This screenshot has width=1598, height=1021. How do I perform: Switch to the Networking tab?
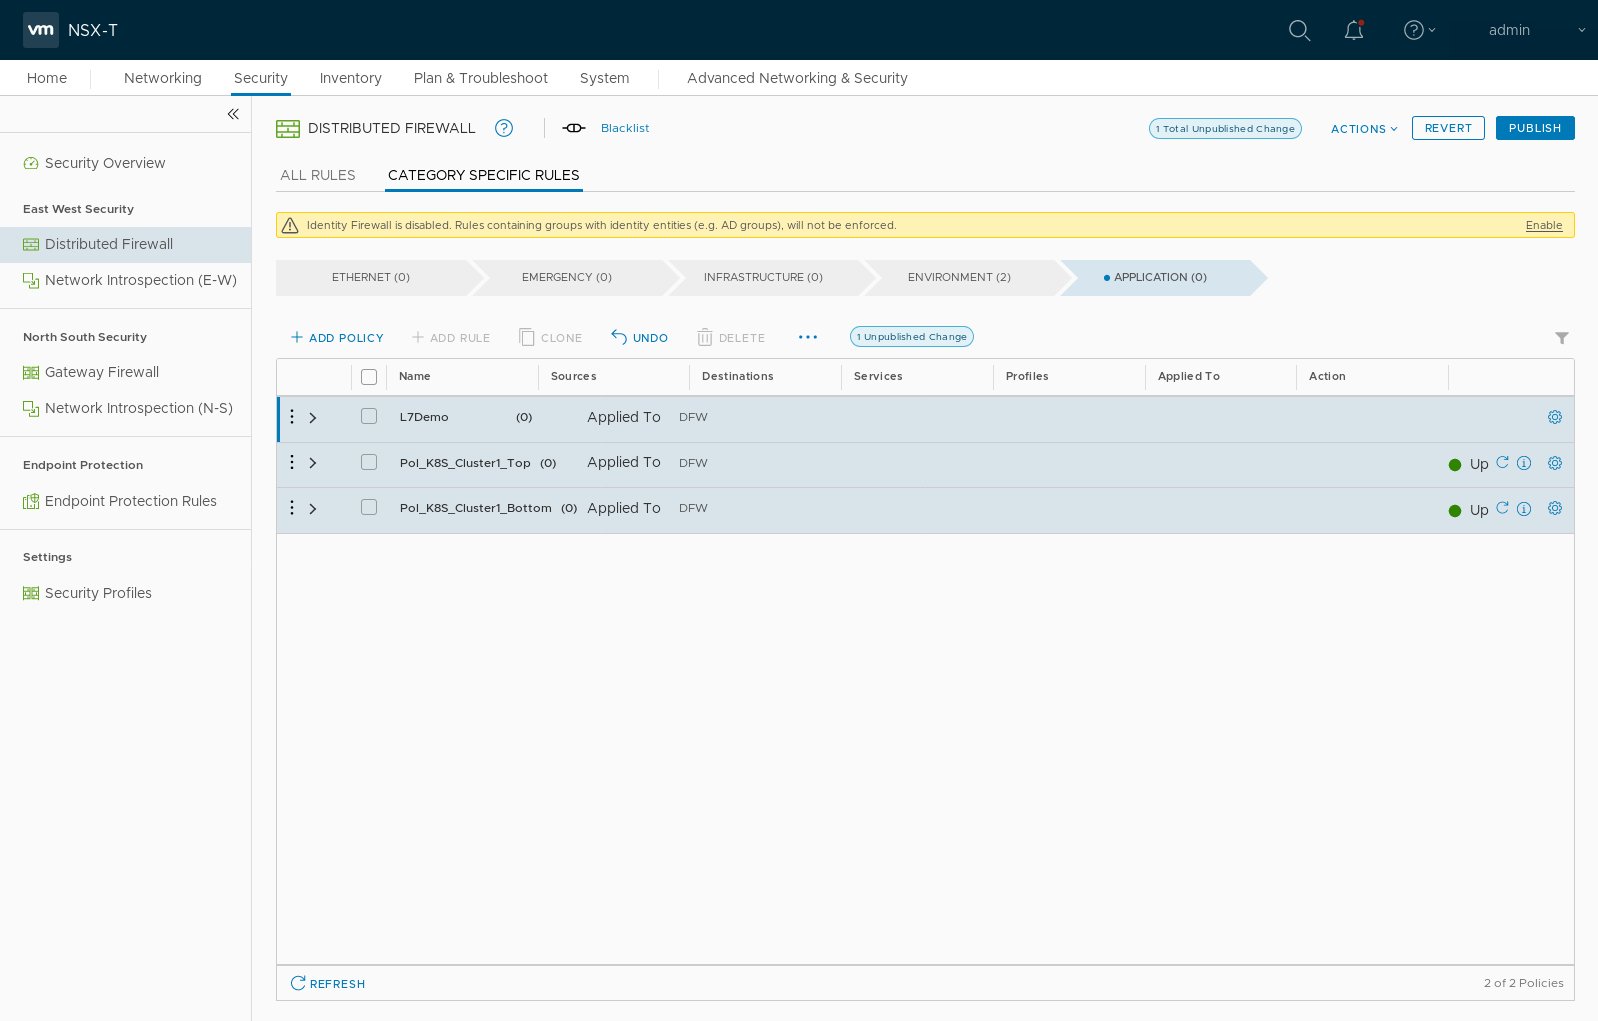[163, 78]
